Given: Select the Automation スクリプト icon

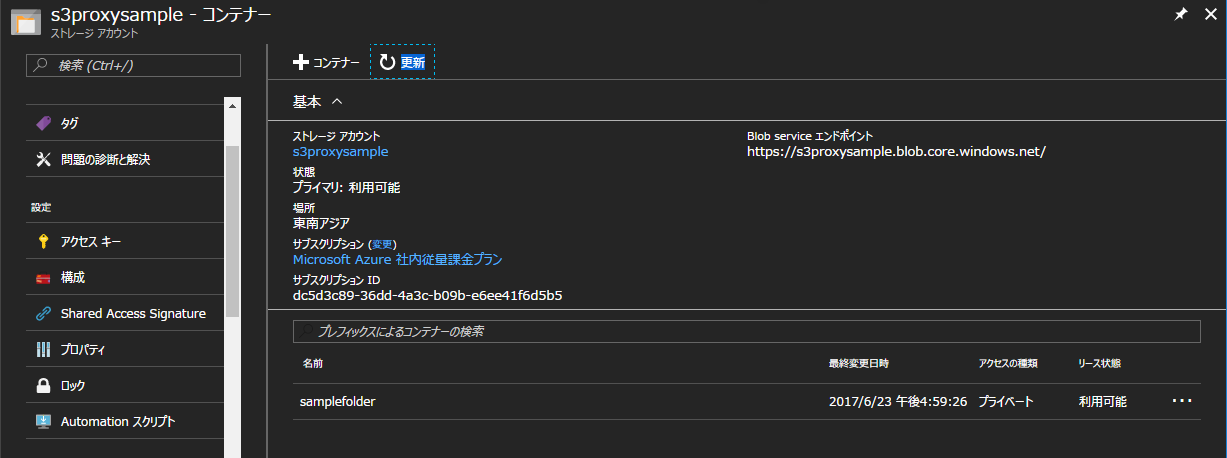Looking at the screenshot, I should (43, 421).
